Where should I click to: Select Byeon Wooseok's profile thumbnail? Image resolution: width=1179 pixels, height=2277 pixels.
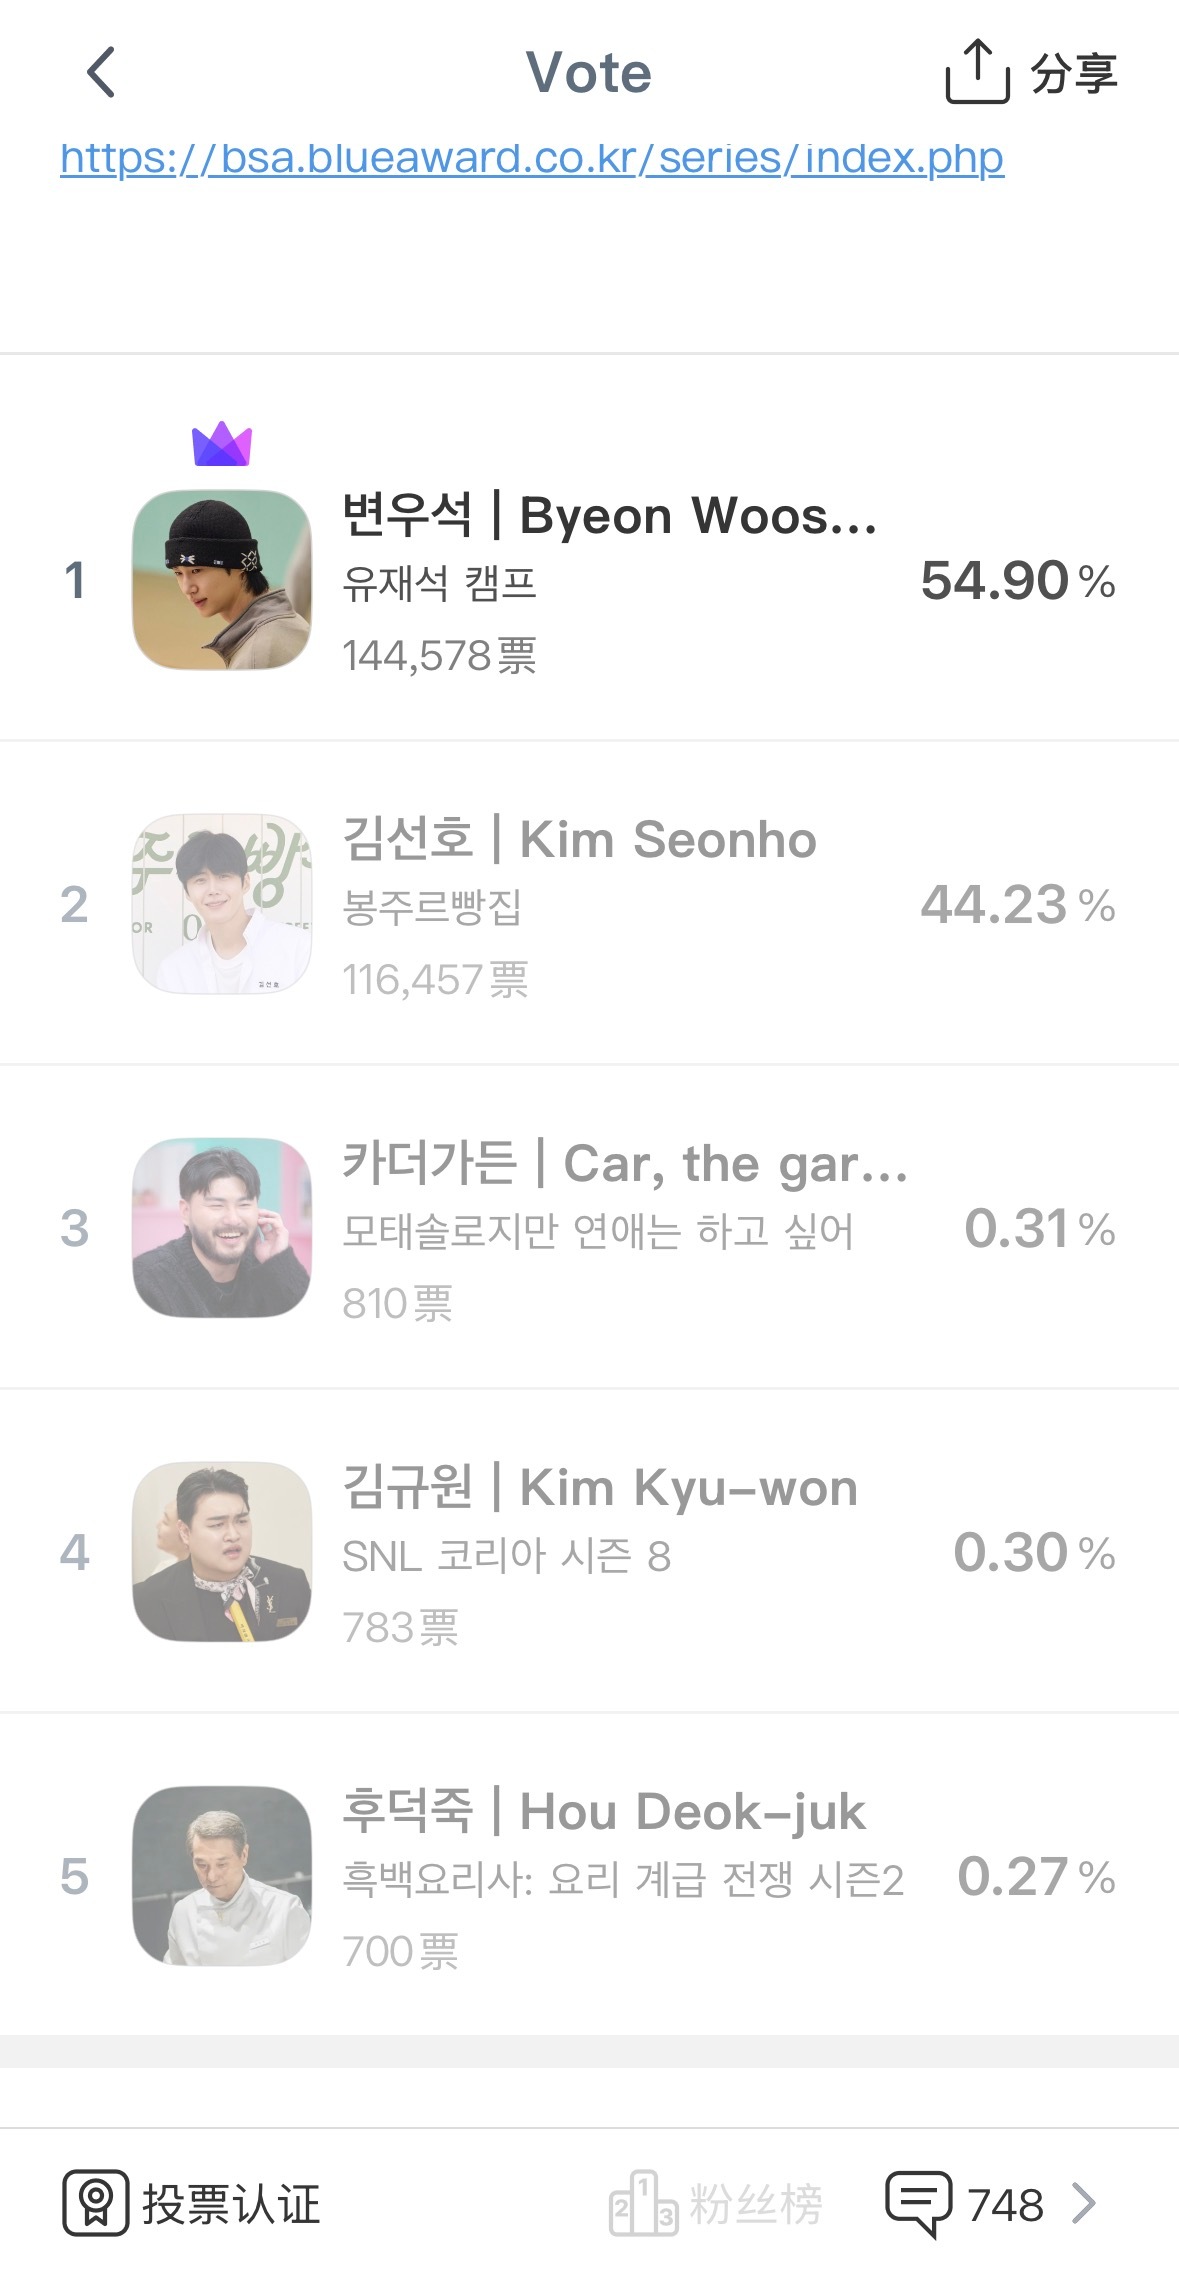point(222,580)
